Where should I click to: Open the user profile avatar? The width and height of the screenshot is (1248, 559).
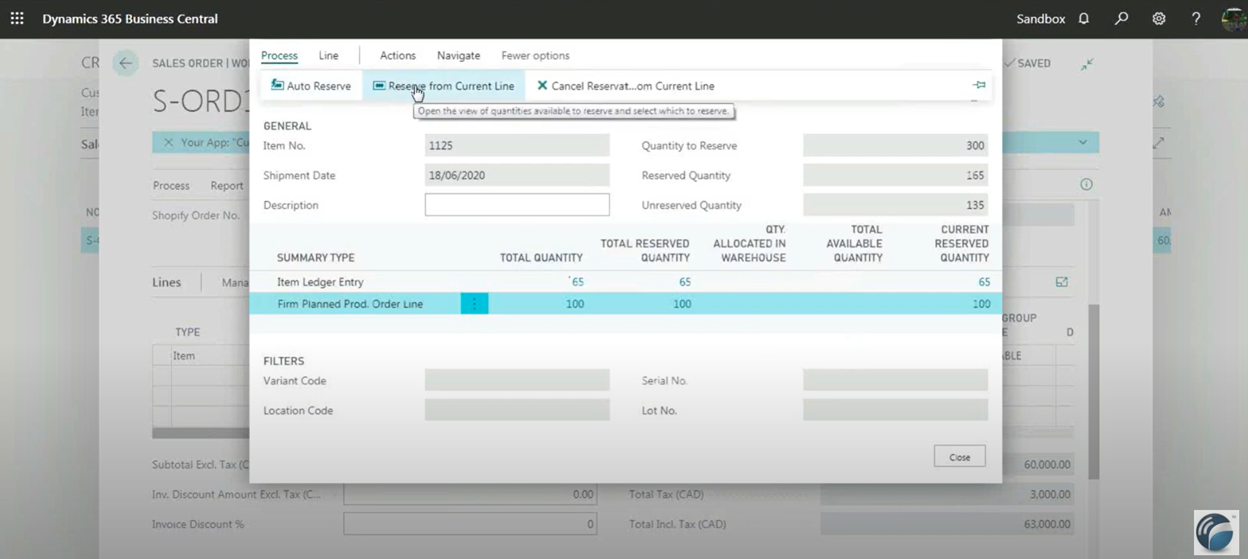pos(1234,19)
